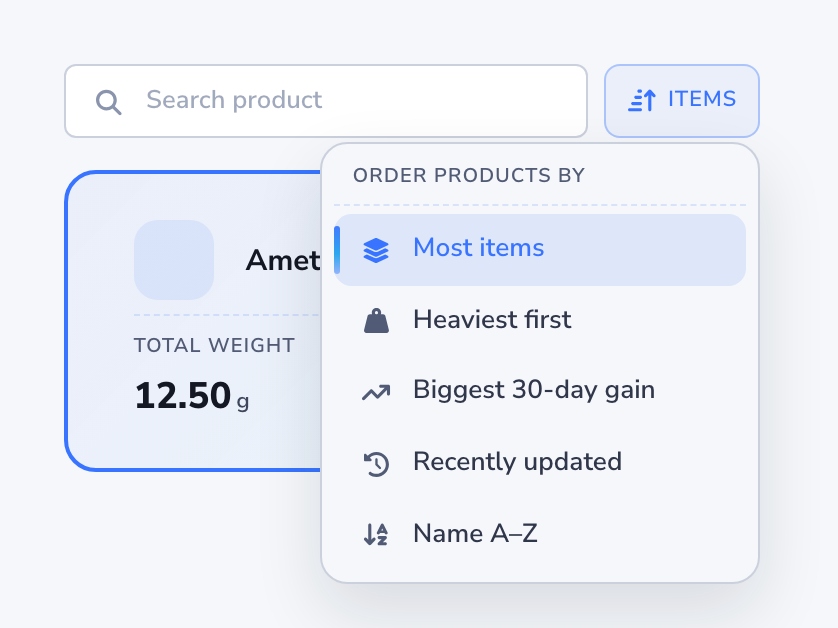Select the product name starting with Amet
The image size is (838, 628).
click(283, 261)
